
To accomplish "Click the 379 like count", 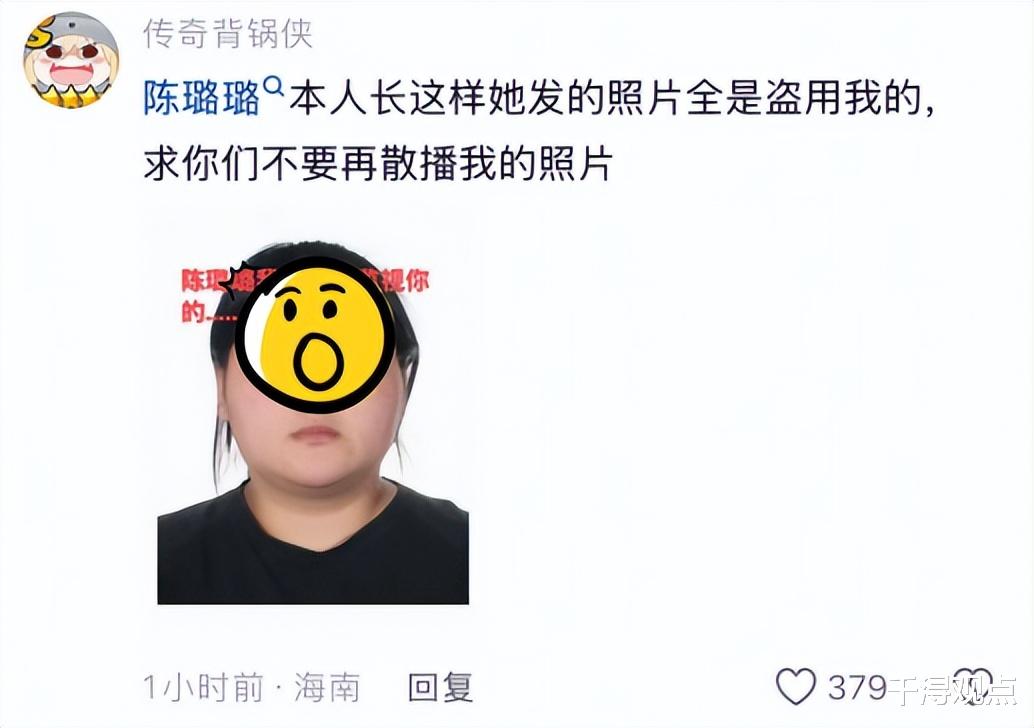I will tap(857, 688).
